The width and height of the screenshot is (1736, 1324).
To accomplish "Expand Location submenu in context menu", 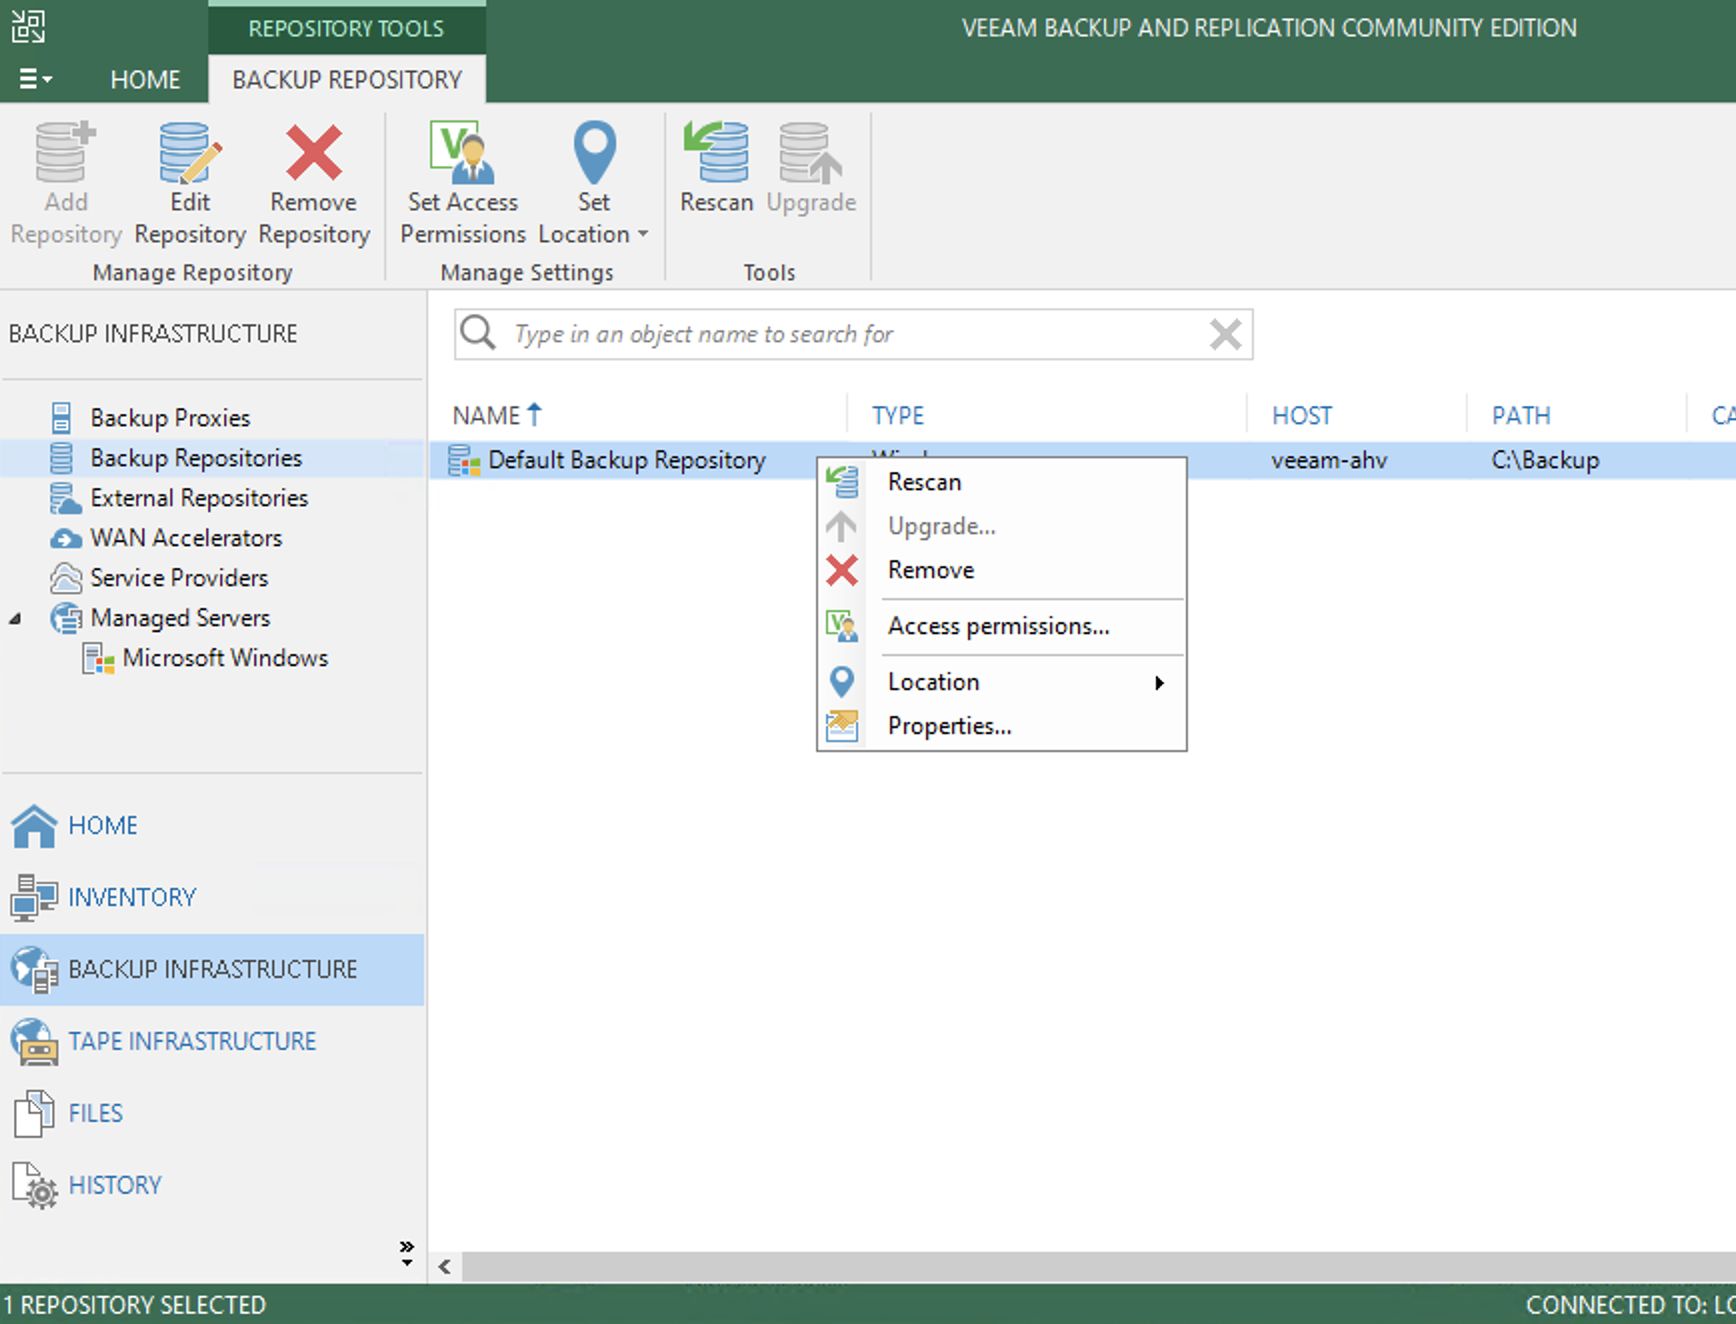I will coord(1002,682).
